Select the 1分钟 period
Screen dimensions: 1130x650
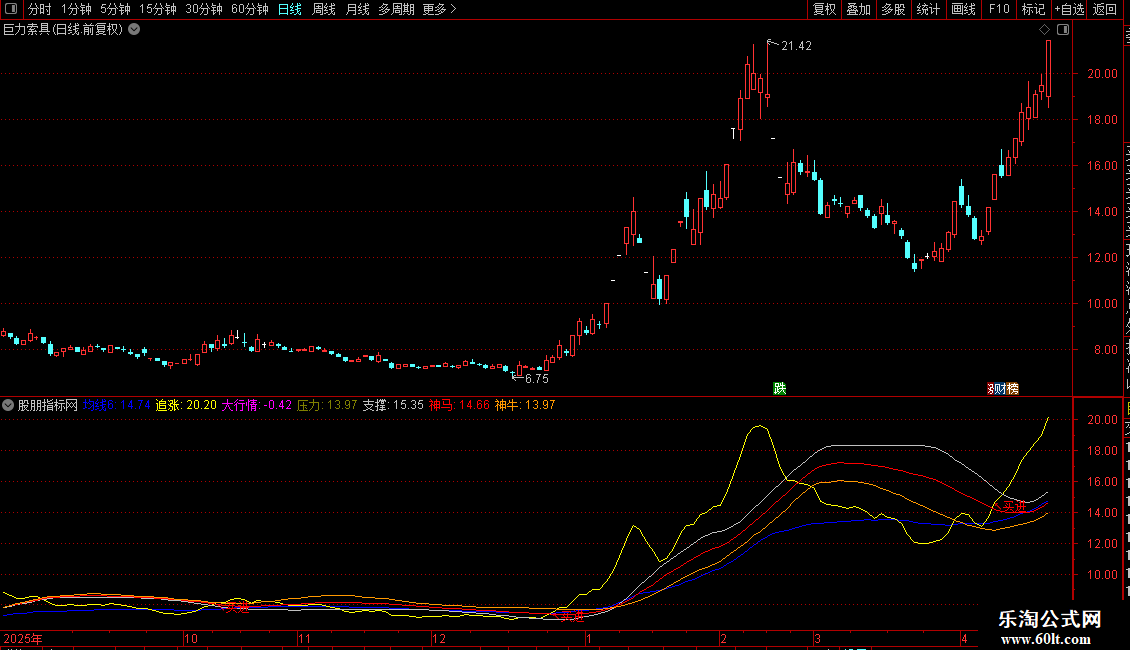(x=76, y=9)
